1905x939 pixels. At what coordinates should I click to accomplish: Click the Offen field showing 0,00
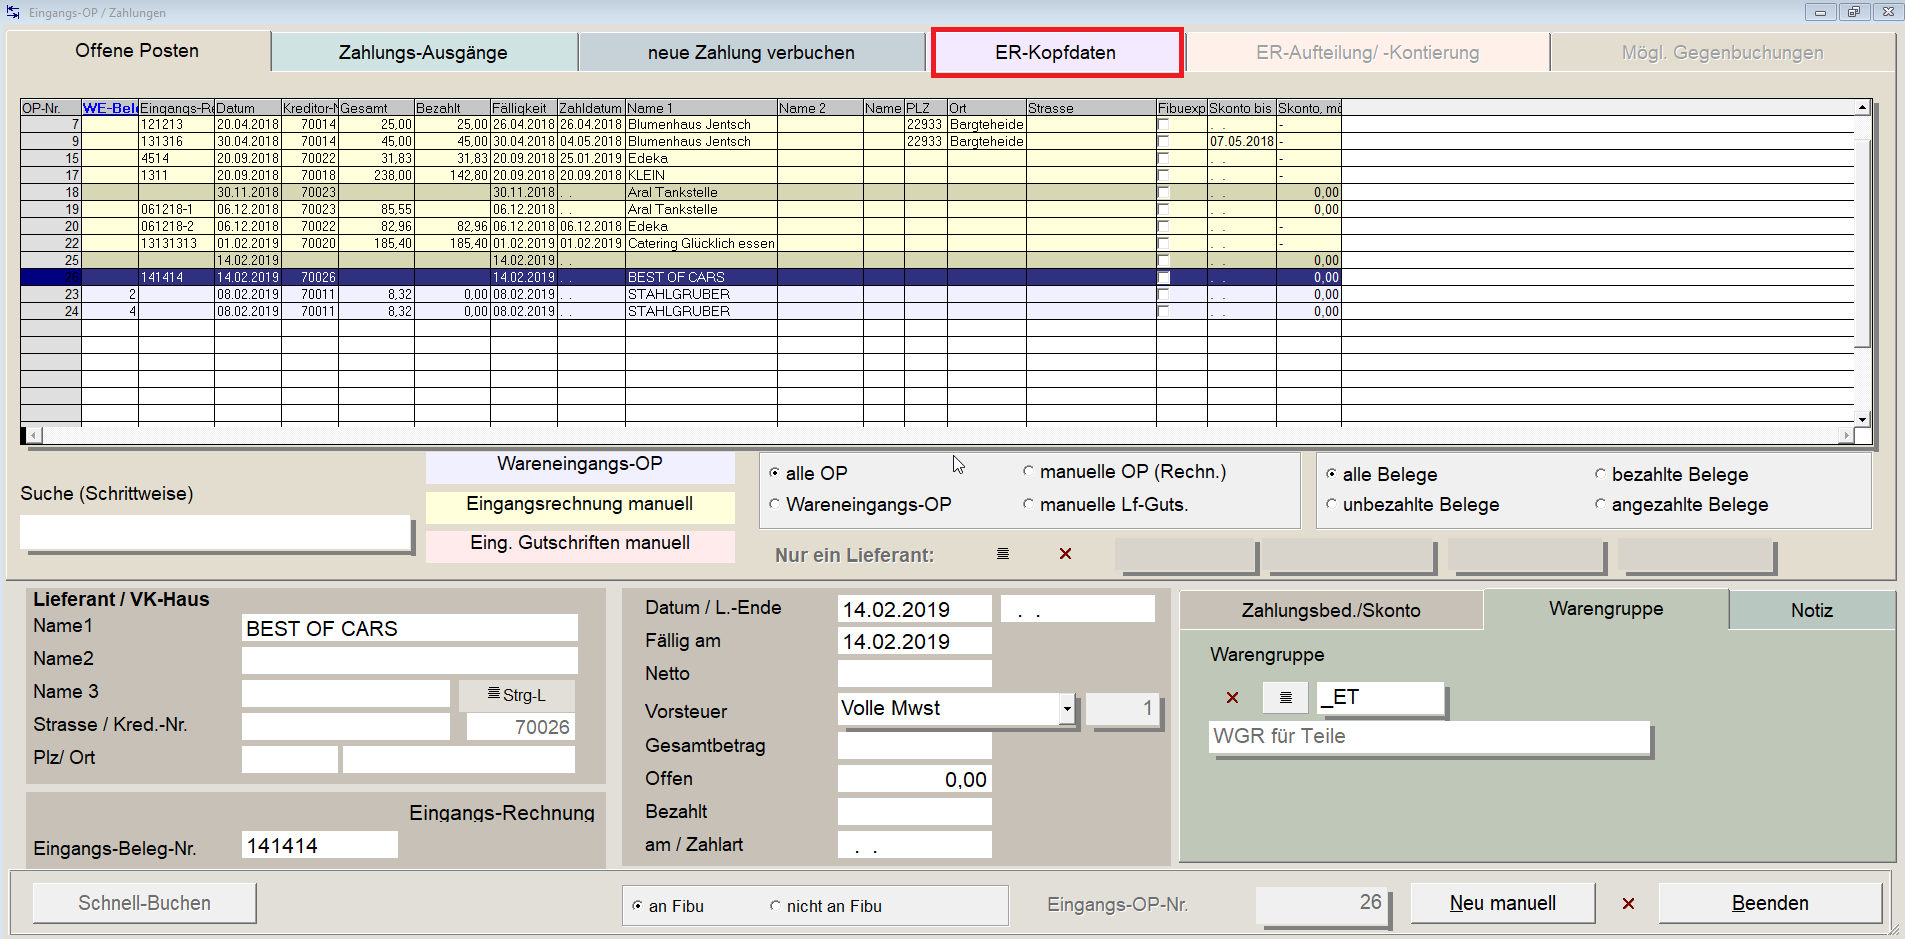click(x=915, y=779)
